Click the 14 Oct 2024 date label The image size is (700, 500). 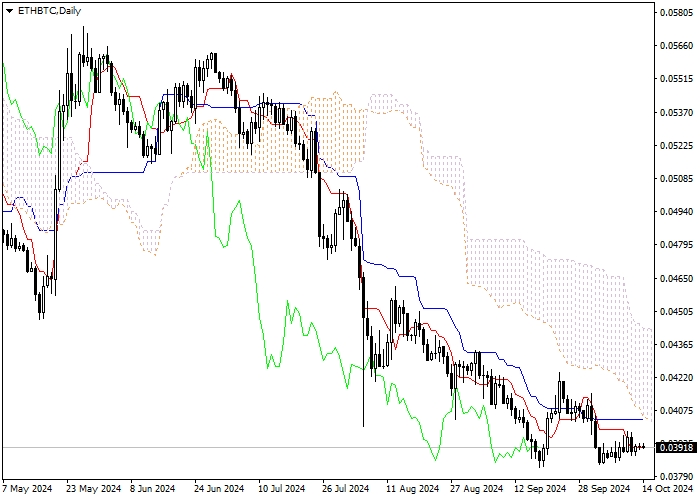(x=668, y=489)
